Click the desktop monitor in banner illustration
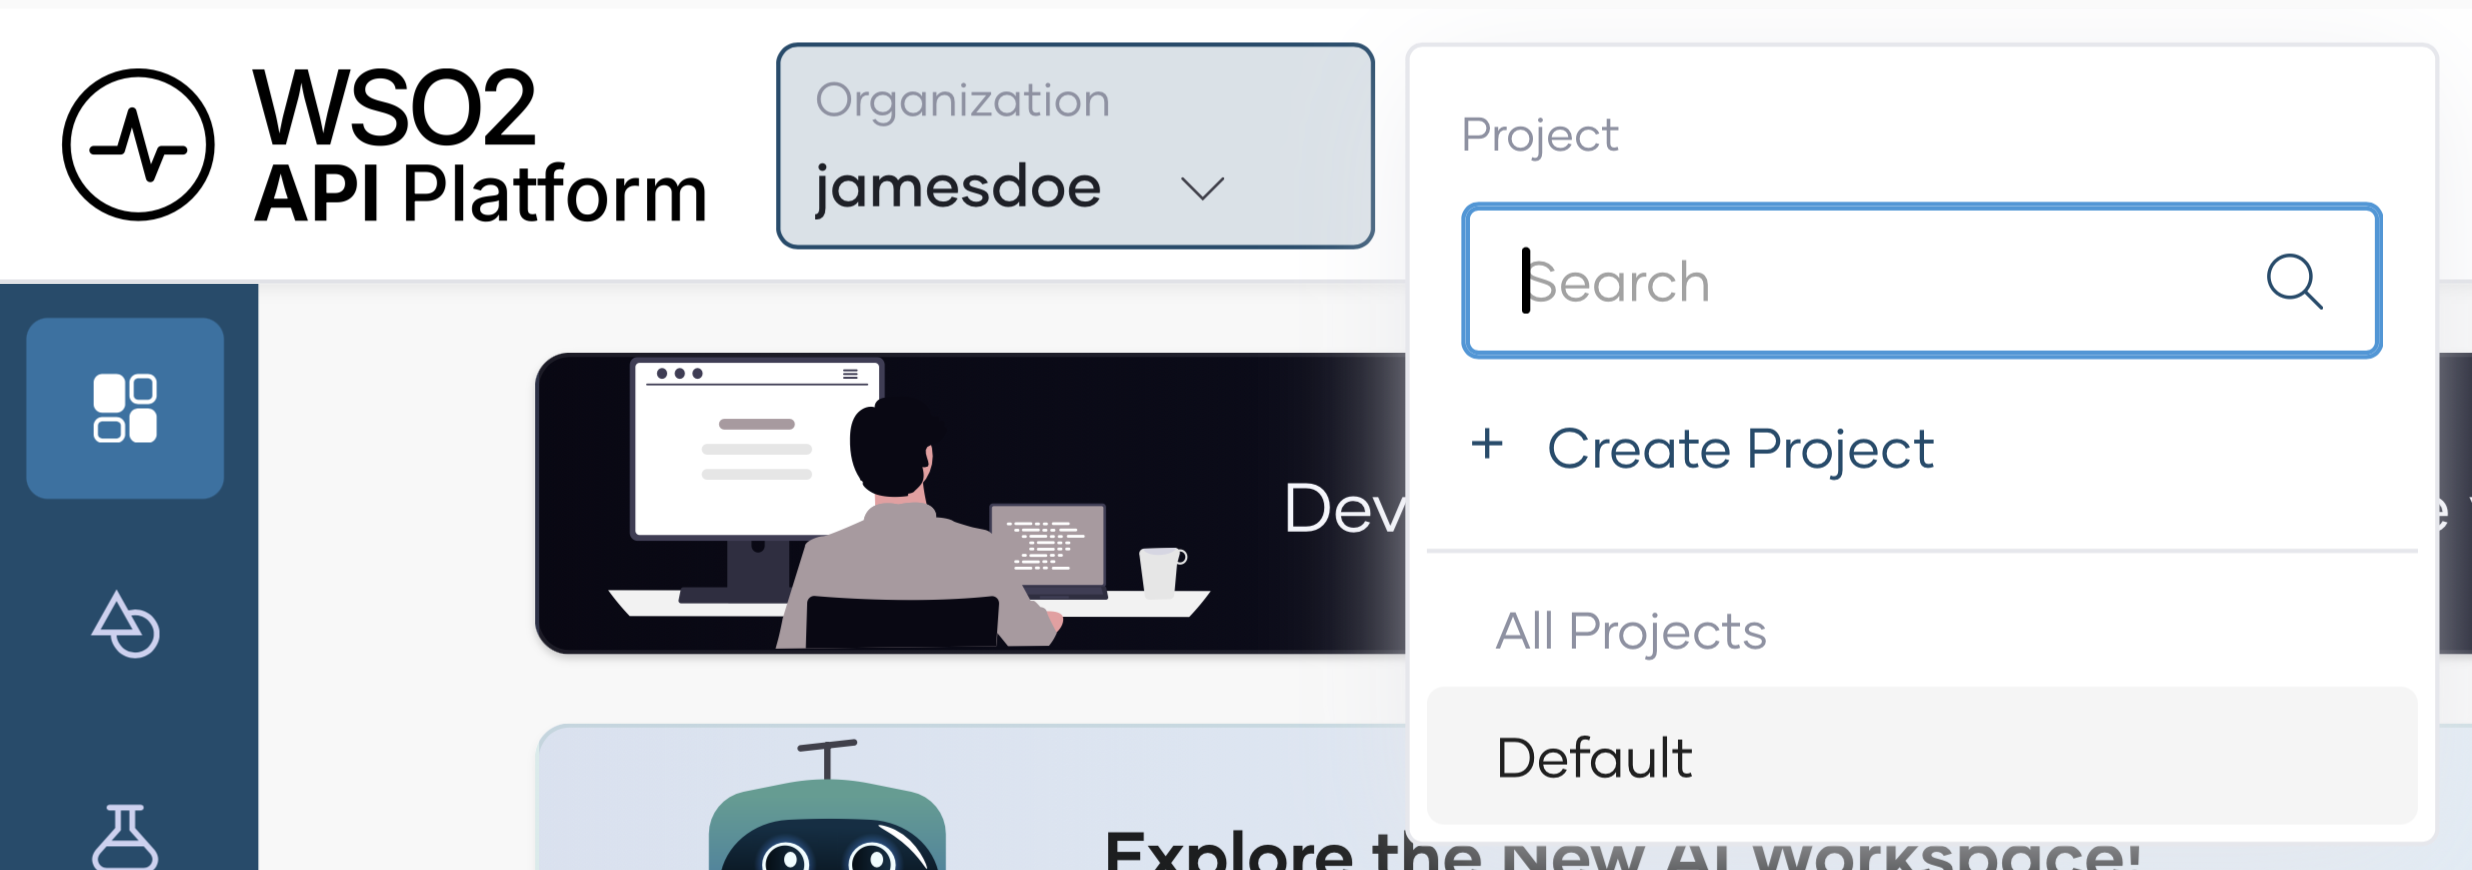 click(745, 450)
